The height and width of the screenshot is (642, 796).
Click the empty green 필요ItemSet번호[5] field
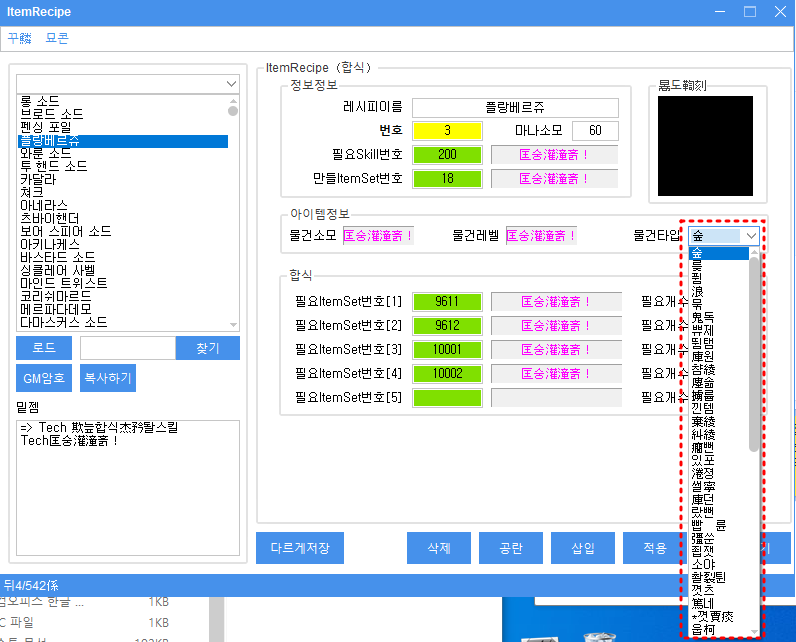tap(447, 397)
